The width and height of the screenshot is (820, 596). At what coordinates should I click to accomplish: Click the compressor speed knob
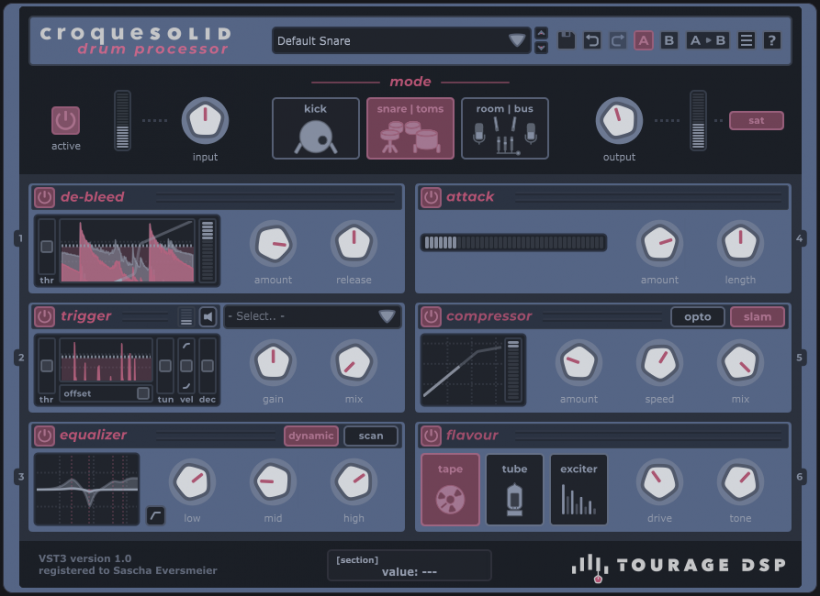tap(659, 363)
